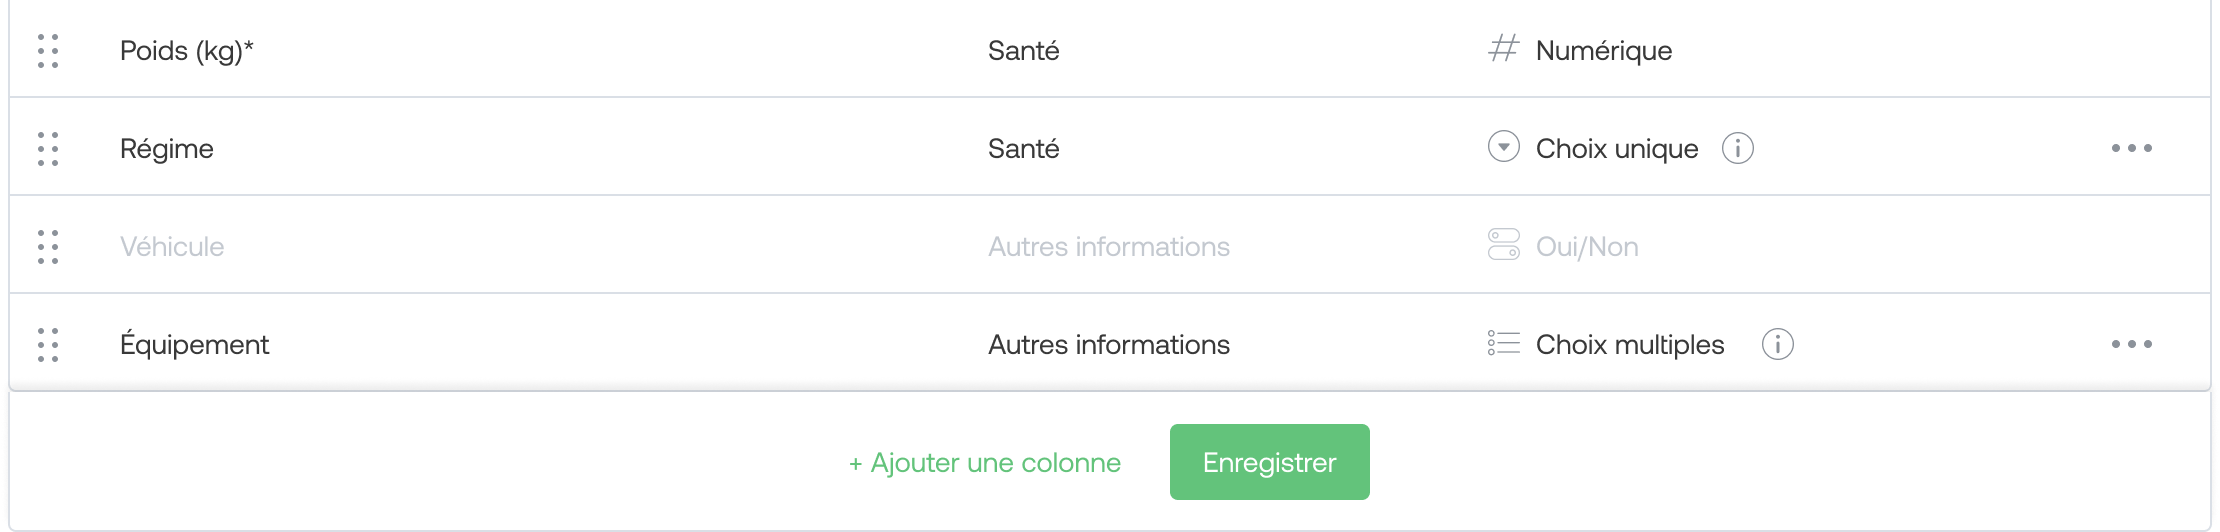
Task: Click the info icon next to Choix unique
Action: click(1738, 148)
